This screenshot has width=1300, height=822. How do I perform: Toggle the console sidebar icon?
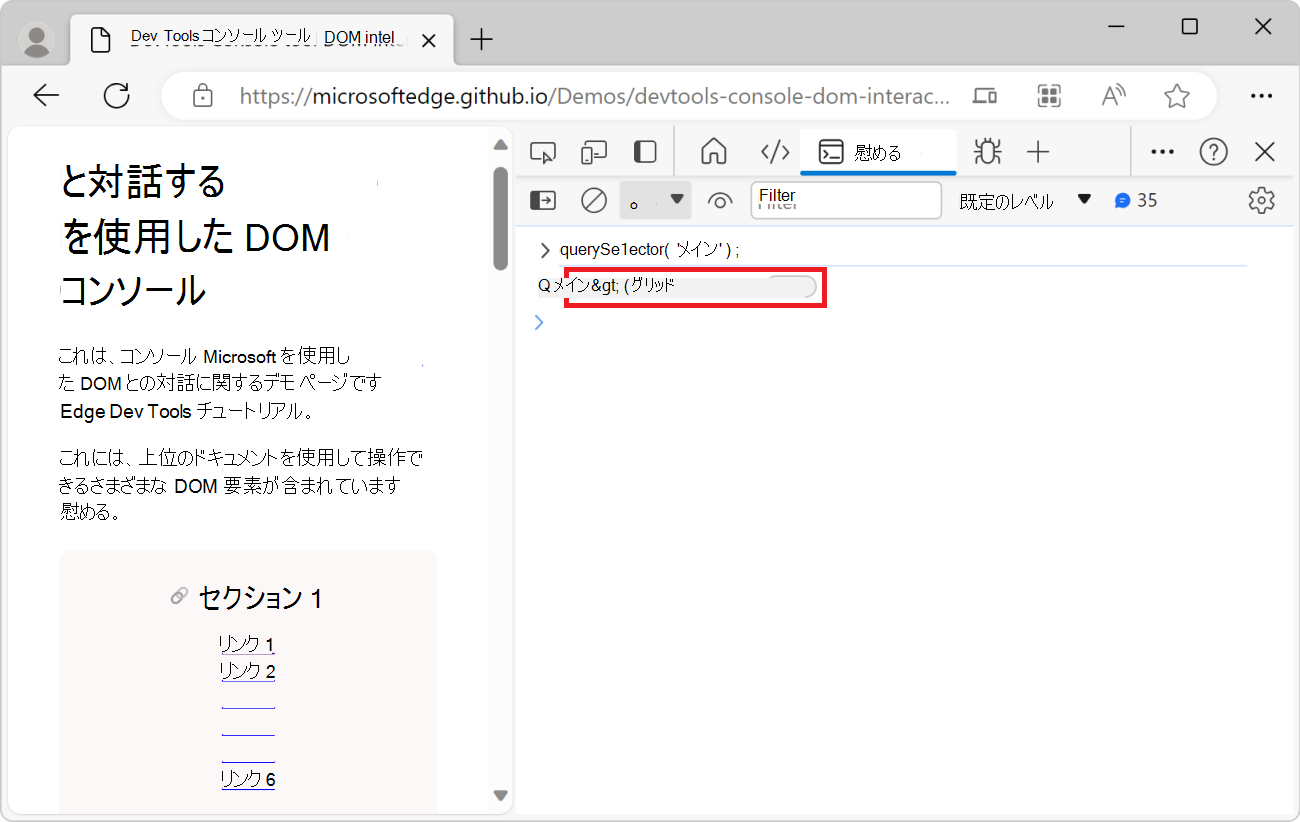coord(542,200)
